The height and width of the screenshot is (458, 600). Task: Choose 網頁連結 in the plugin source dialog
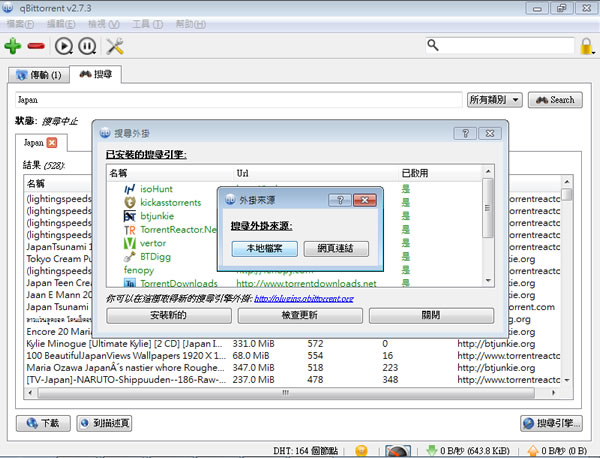click(336, 249)
